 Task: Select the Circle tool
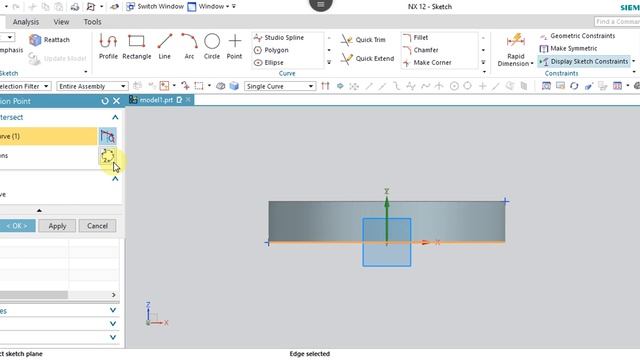point(212,47)
